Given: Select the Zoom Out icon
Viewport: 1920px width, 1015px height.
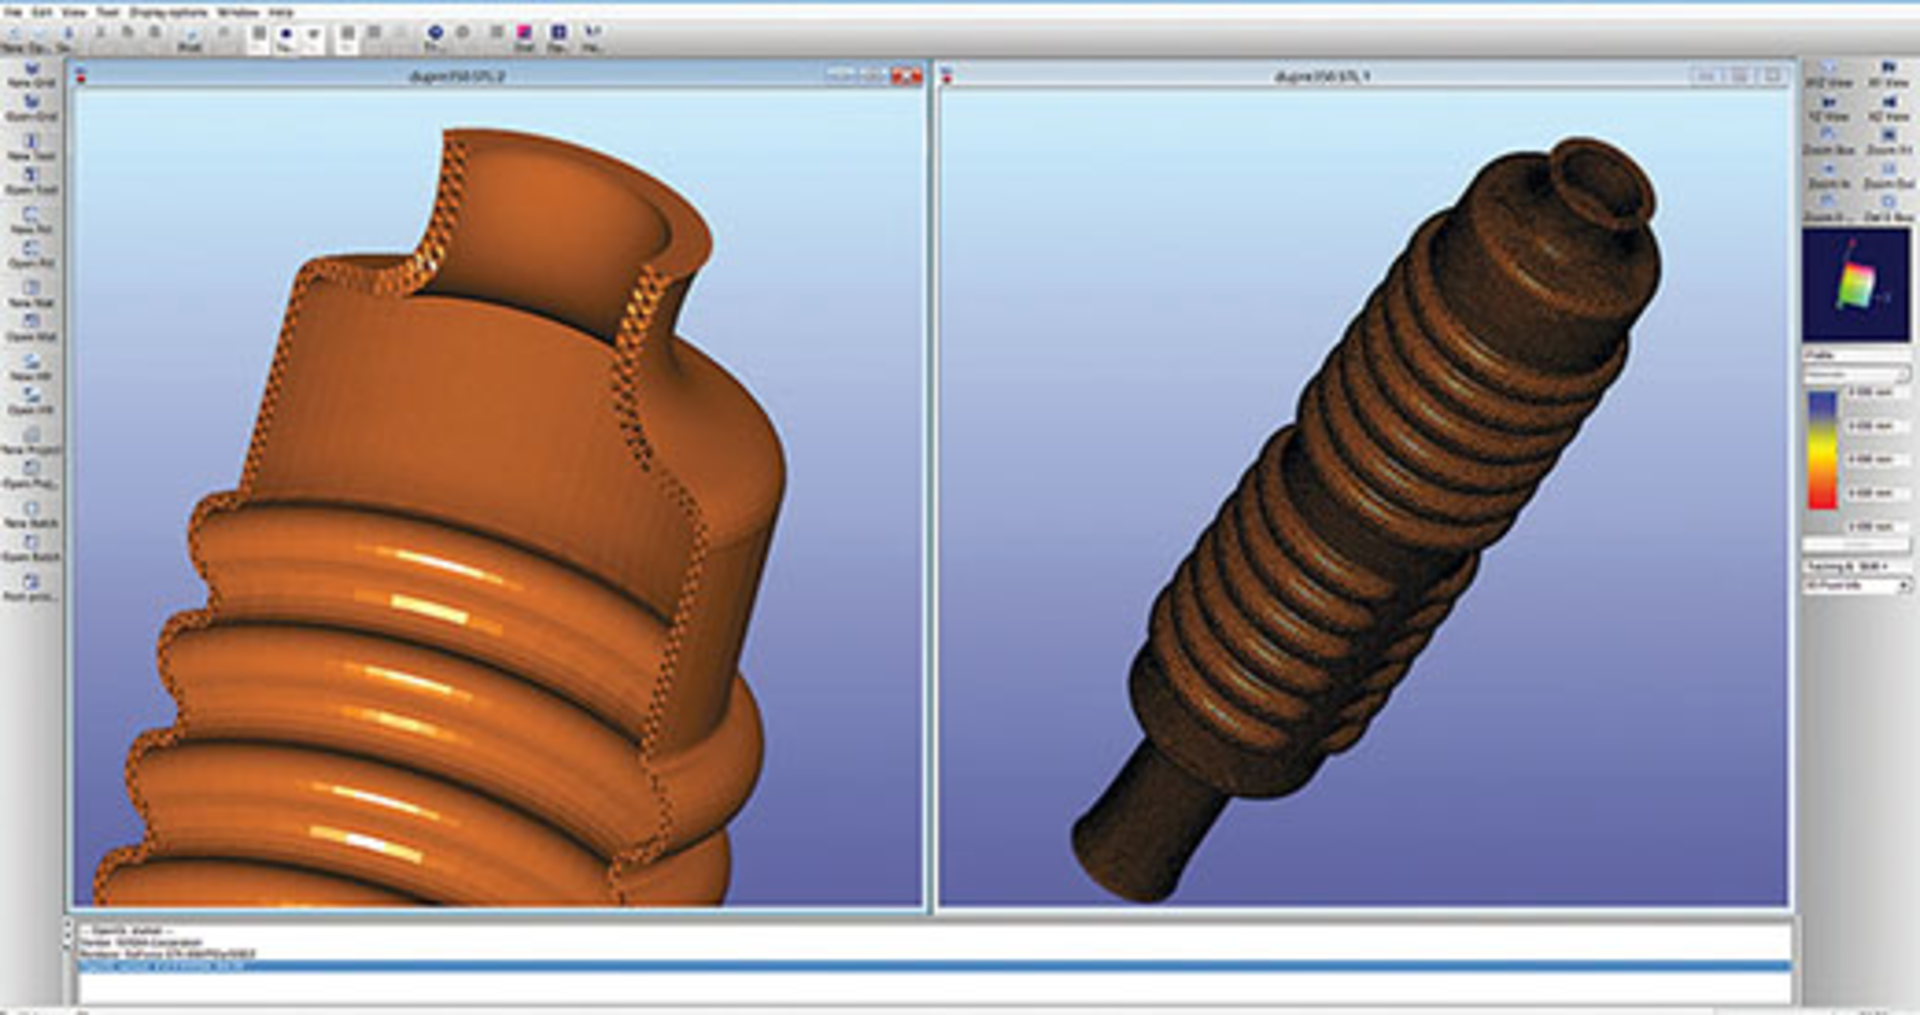Looking at the screenshot, I should coord(1889,170).
